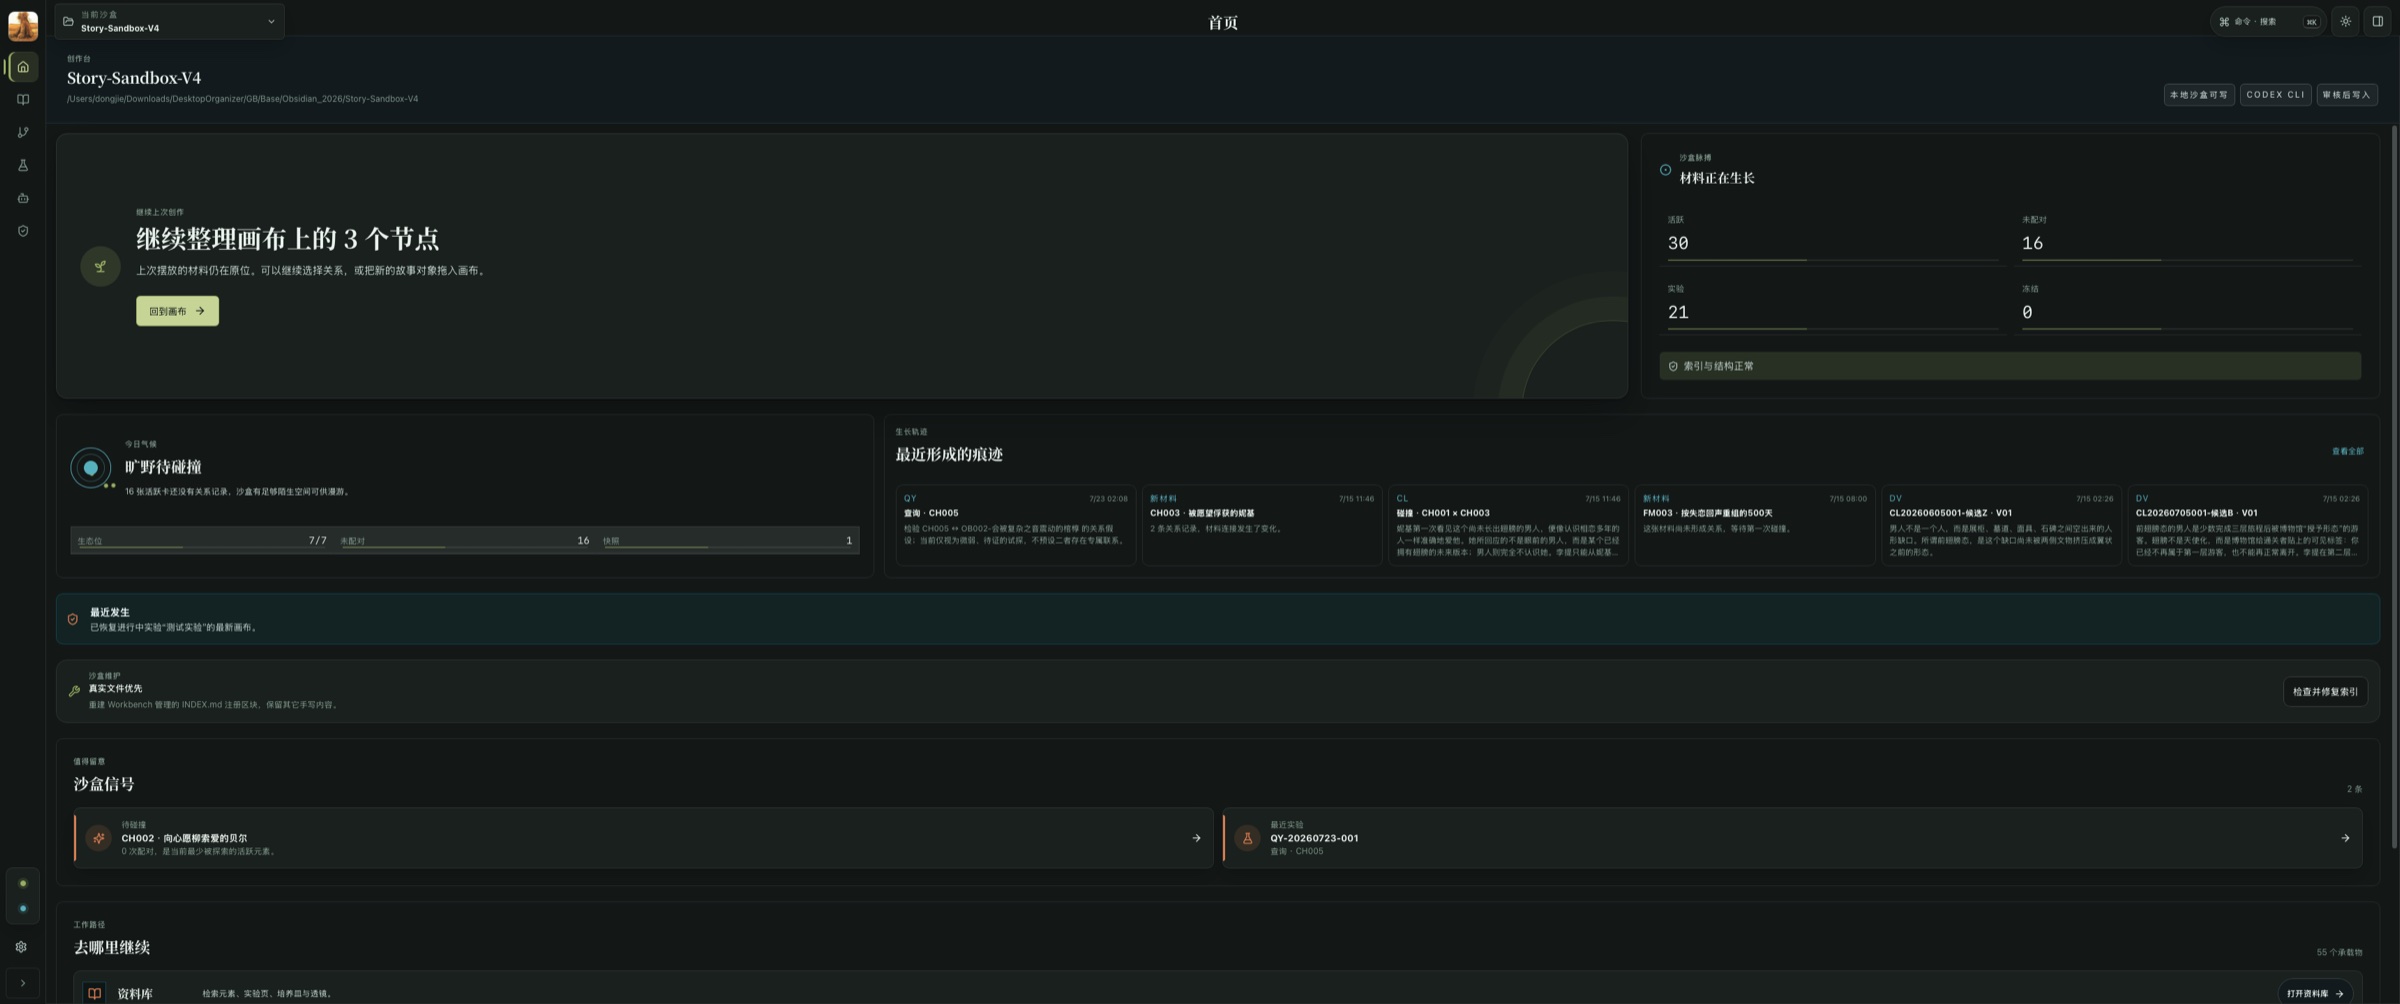Open trace card CL20260605001-候选Z · V01

tap(2001, 525)
